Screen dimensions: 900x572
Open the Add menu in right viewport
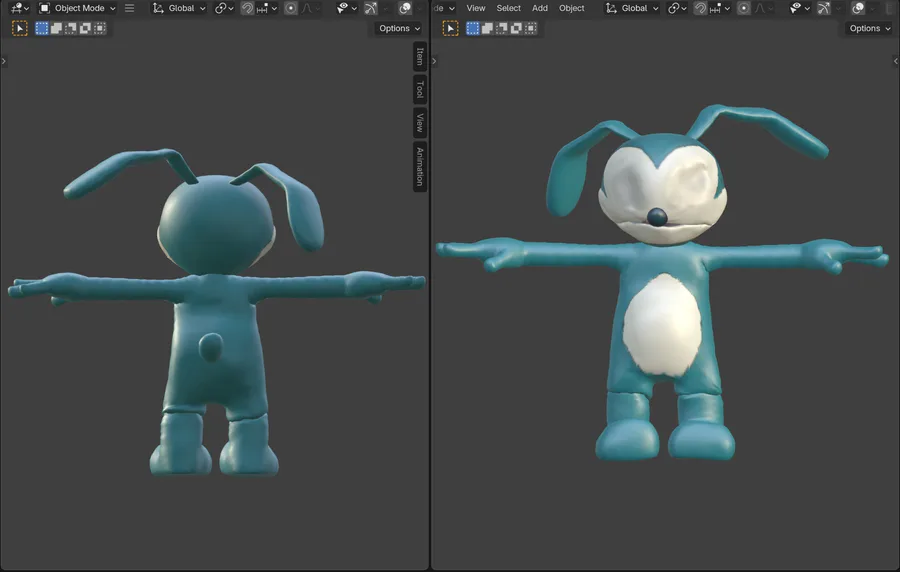[540, 8]
